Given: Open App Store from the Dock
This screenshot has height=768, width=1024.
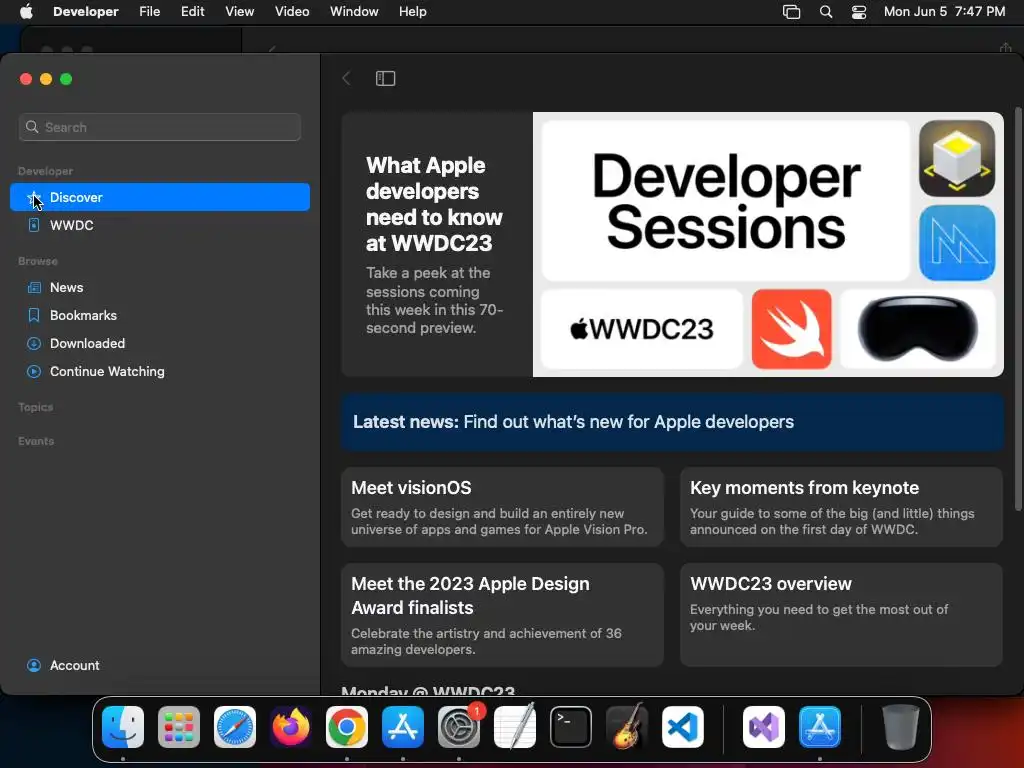Looking at the screenshot, I should point(403,727).
